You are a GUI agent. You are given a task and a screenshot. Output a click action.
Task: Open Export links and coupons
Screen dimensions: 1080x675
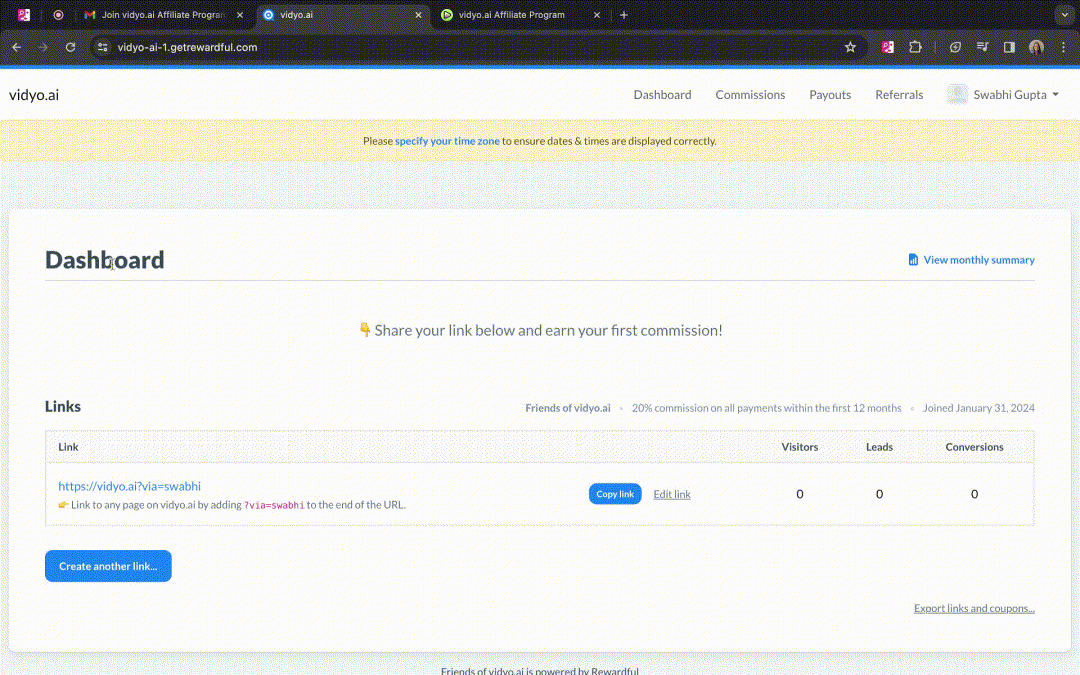click(974, 608)
